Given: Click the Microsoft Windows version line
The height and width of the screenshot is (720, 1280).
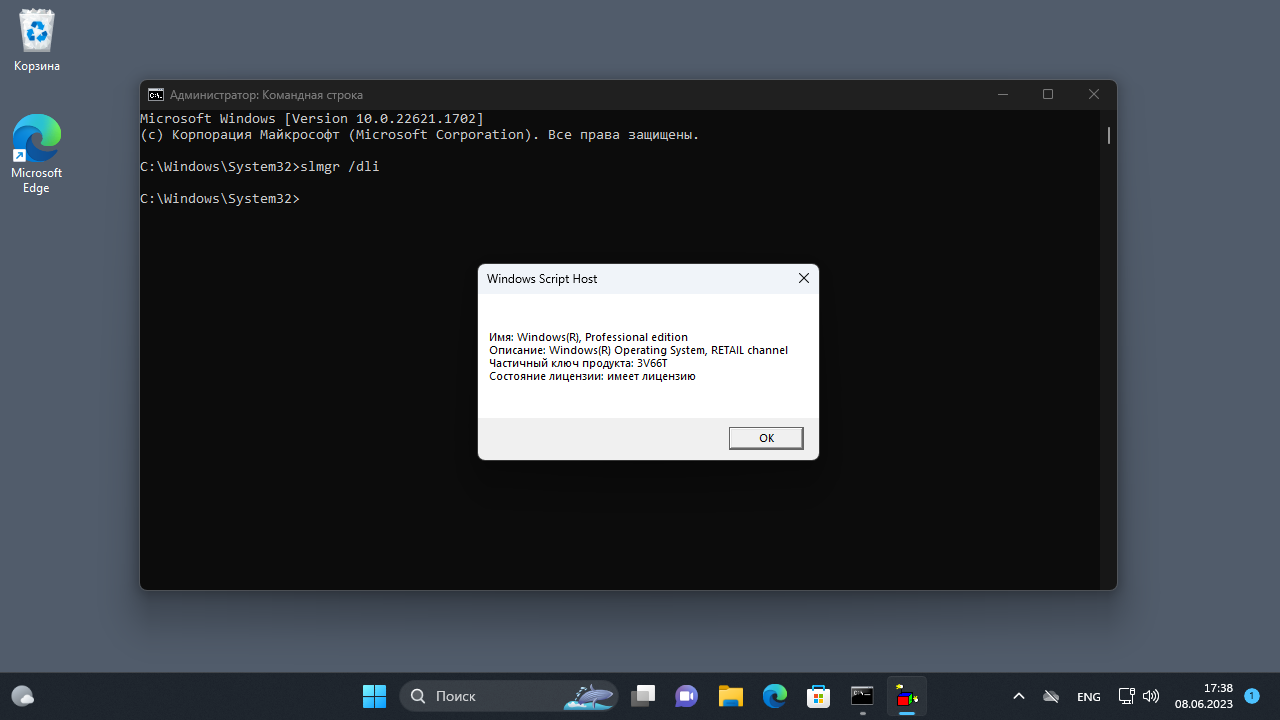Looking at the screenshot, I should (x=312, y=119).
